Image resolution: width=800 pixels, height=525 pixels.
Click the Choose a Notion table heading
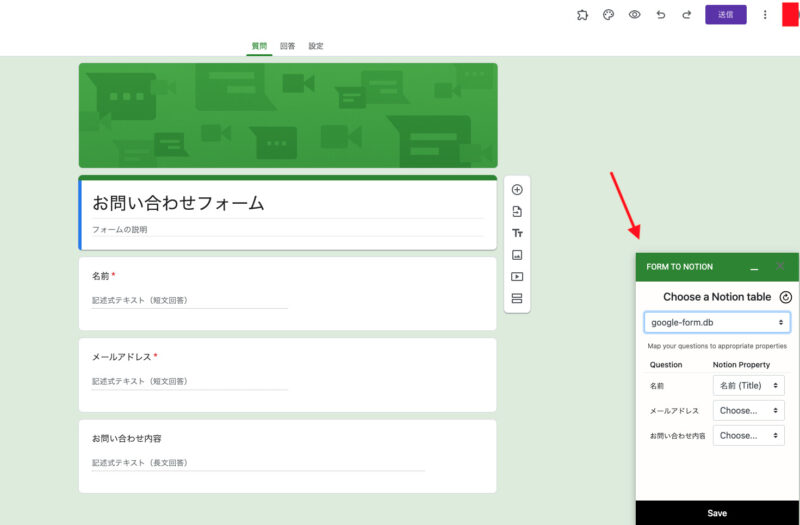[717, 297]
